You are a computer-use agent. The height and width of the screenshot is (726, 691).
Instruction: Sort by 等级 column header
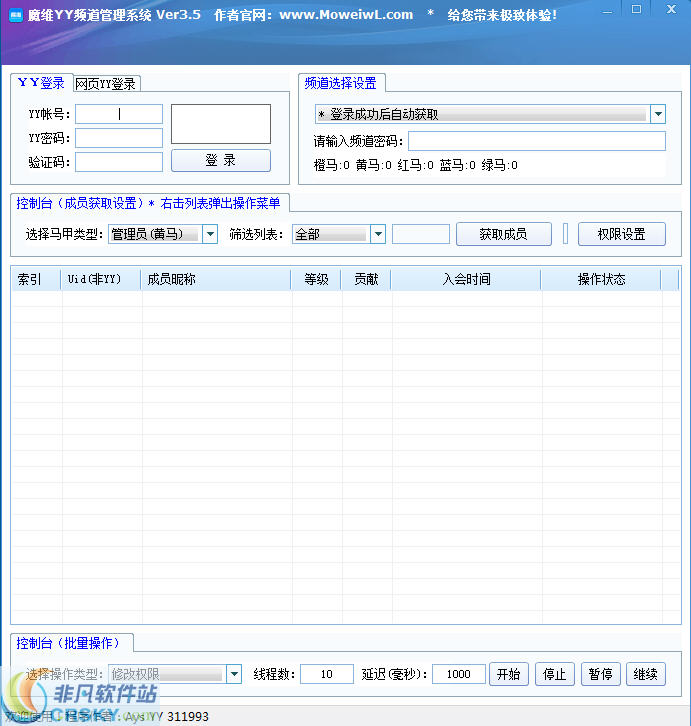click(316, 279)
